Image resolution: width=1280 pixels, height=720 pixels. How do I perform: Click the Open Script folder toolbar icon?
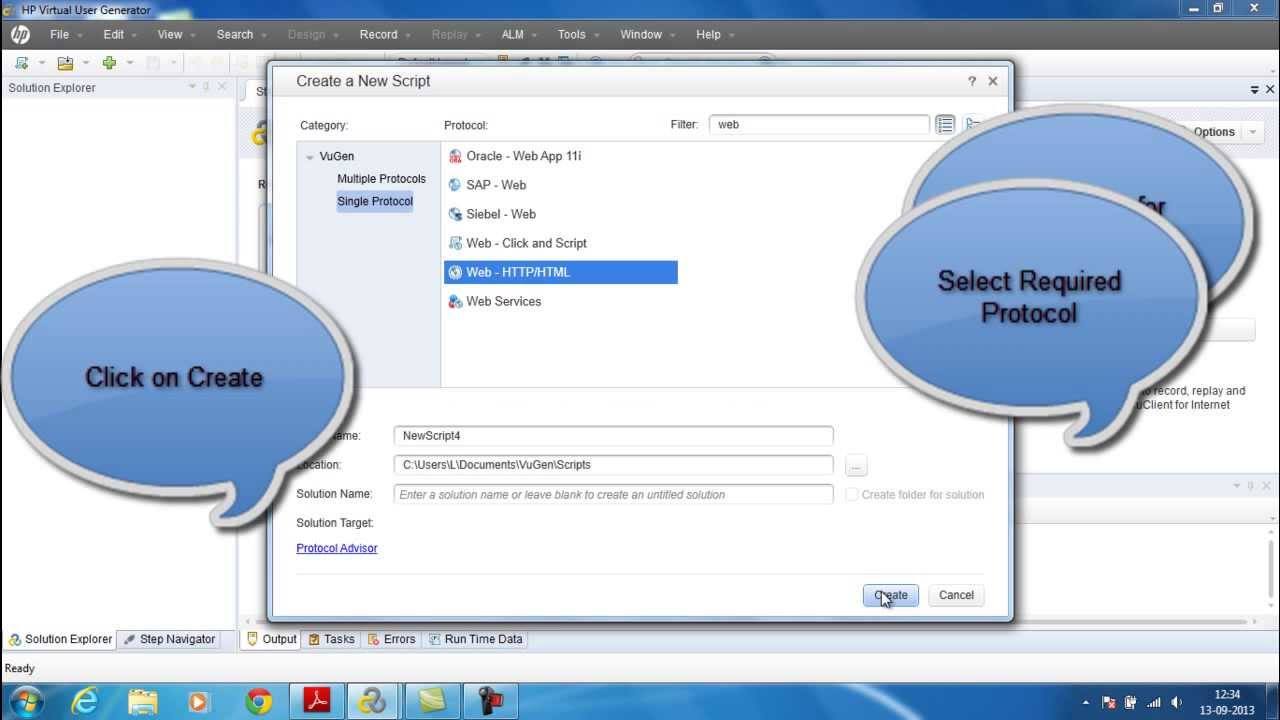[65, 63]
